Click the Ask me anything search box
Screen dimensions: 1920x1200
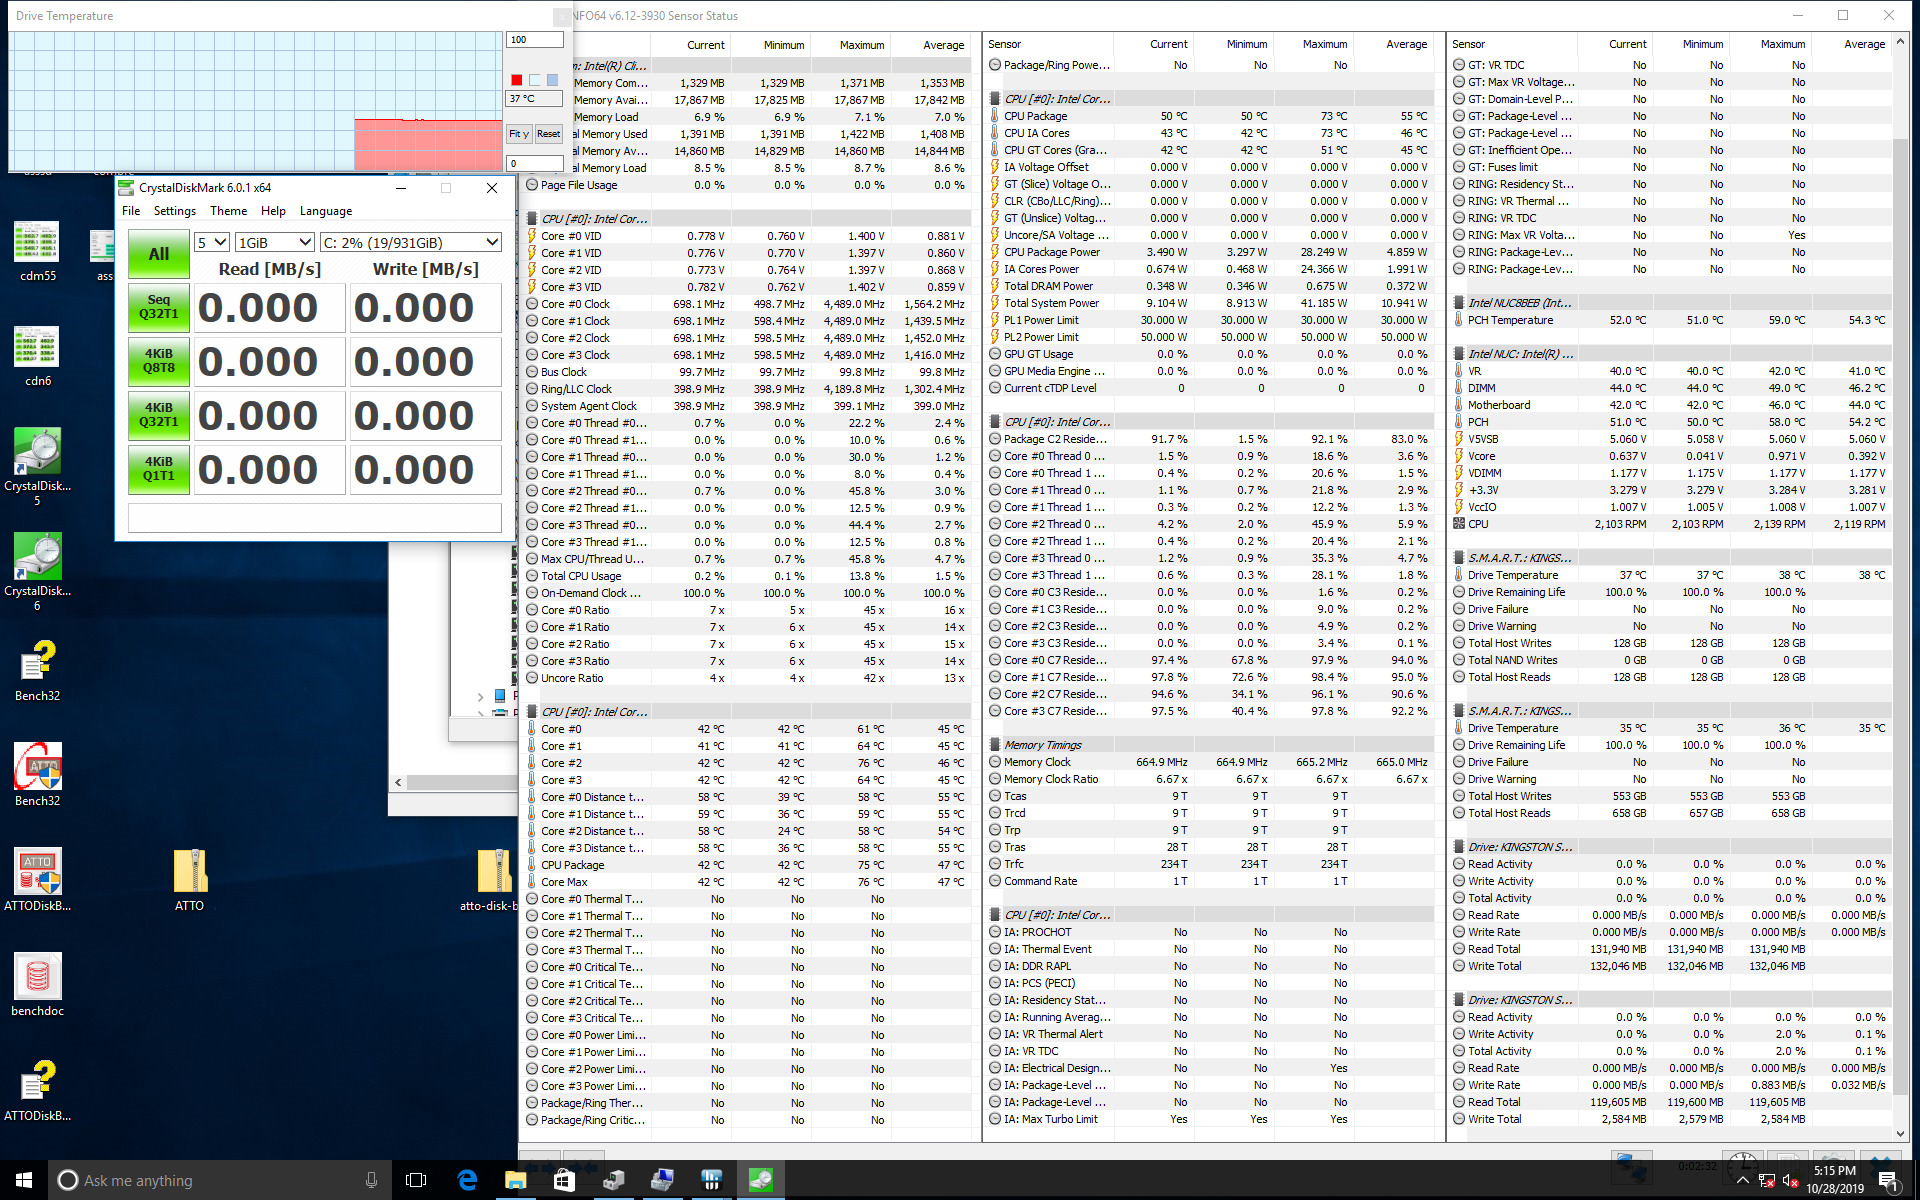click(x=220, y=1180)
